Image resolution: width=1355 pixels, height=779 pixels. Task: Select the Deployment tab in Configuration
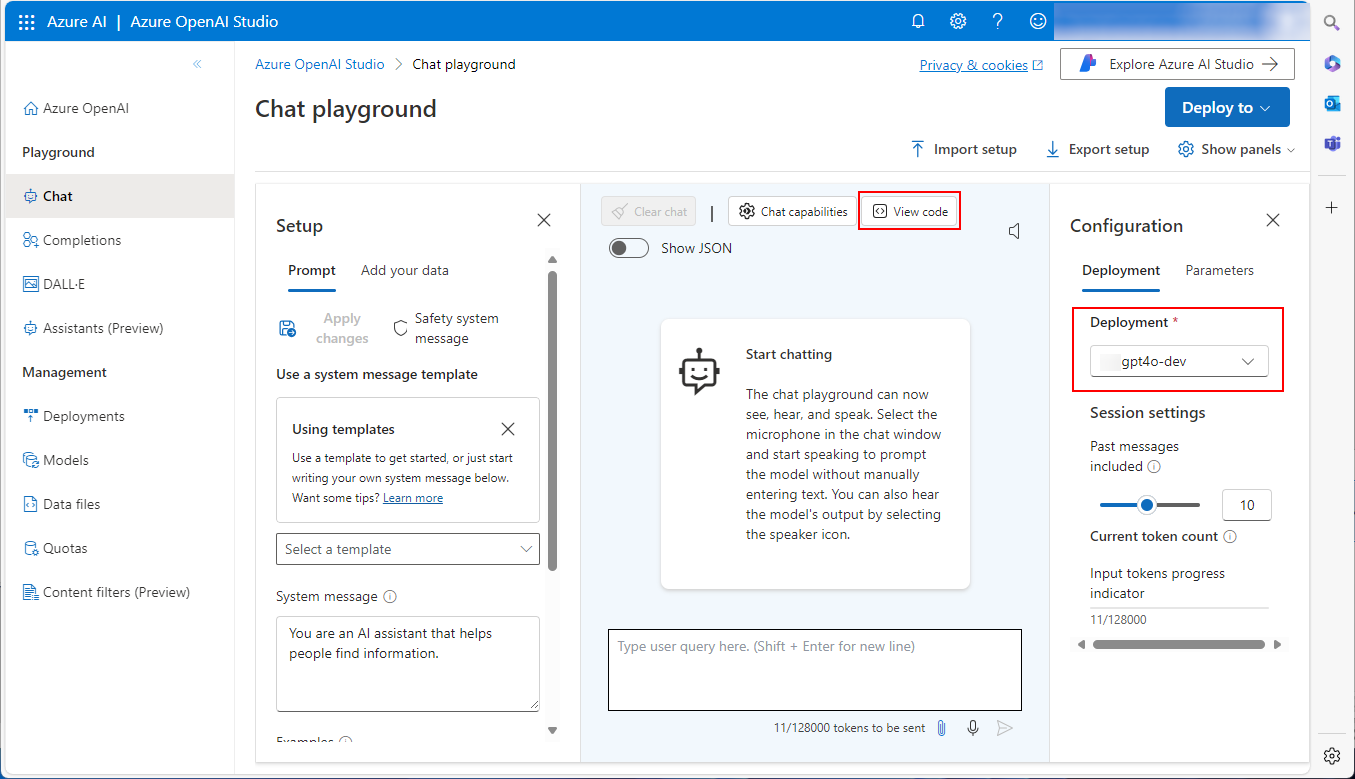[1121, 270]
